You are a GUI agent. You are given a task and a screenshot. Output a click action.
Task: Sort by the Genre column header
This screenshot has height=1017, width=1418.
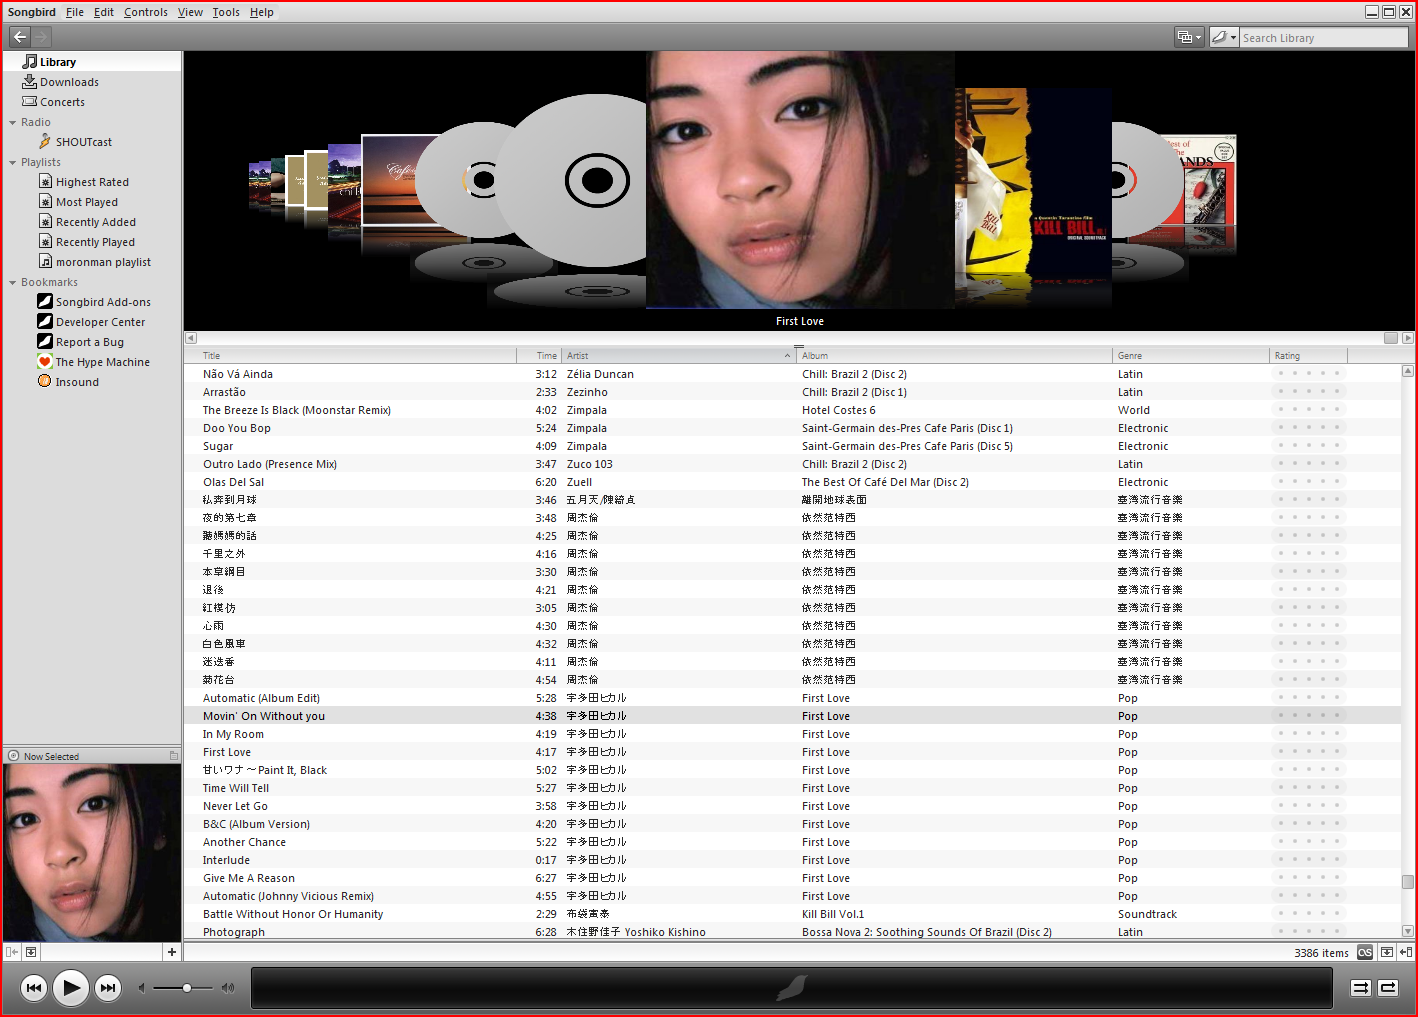tap(1191, 356)
